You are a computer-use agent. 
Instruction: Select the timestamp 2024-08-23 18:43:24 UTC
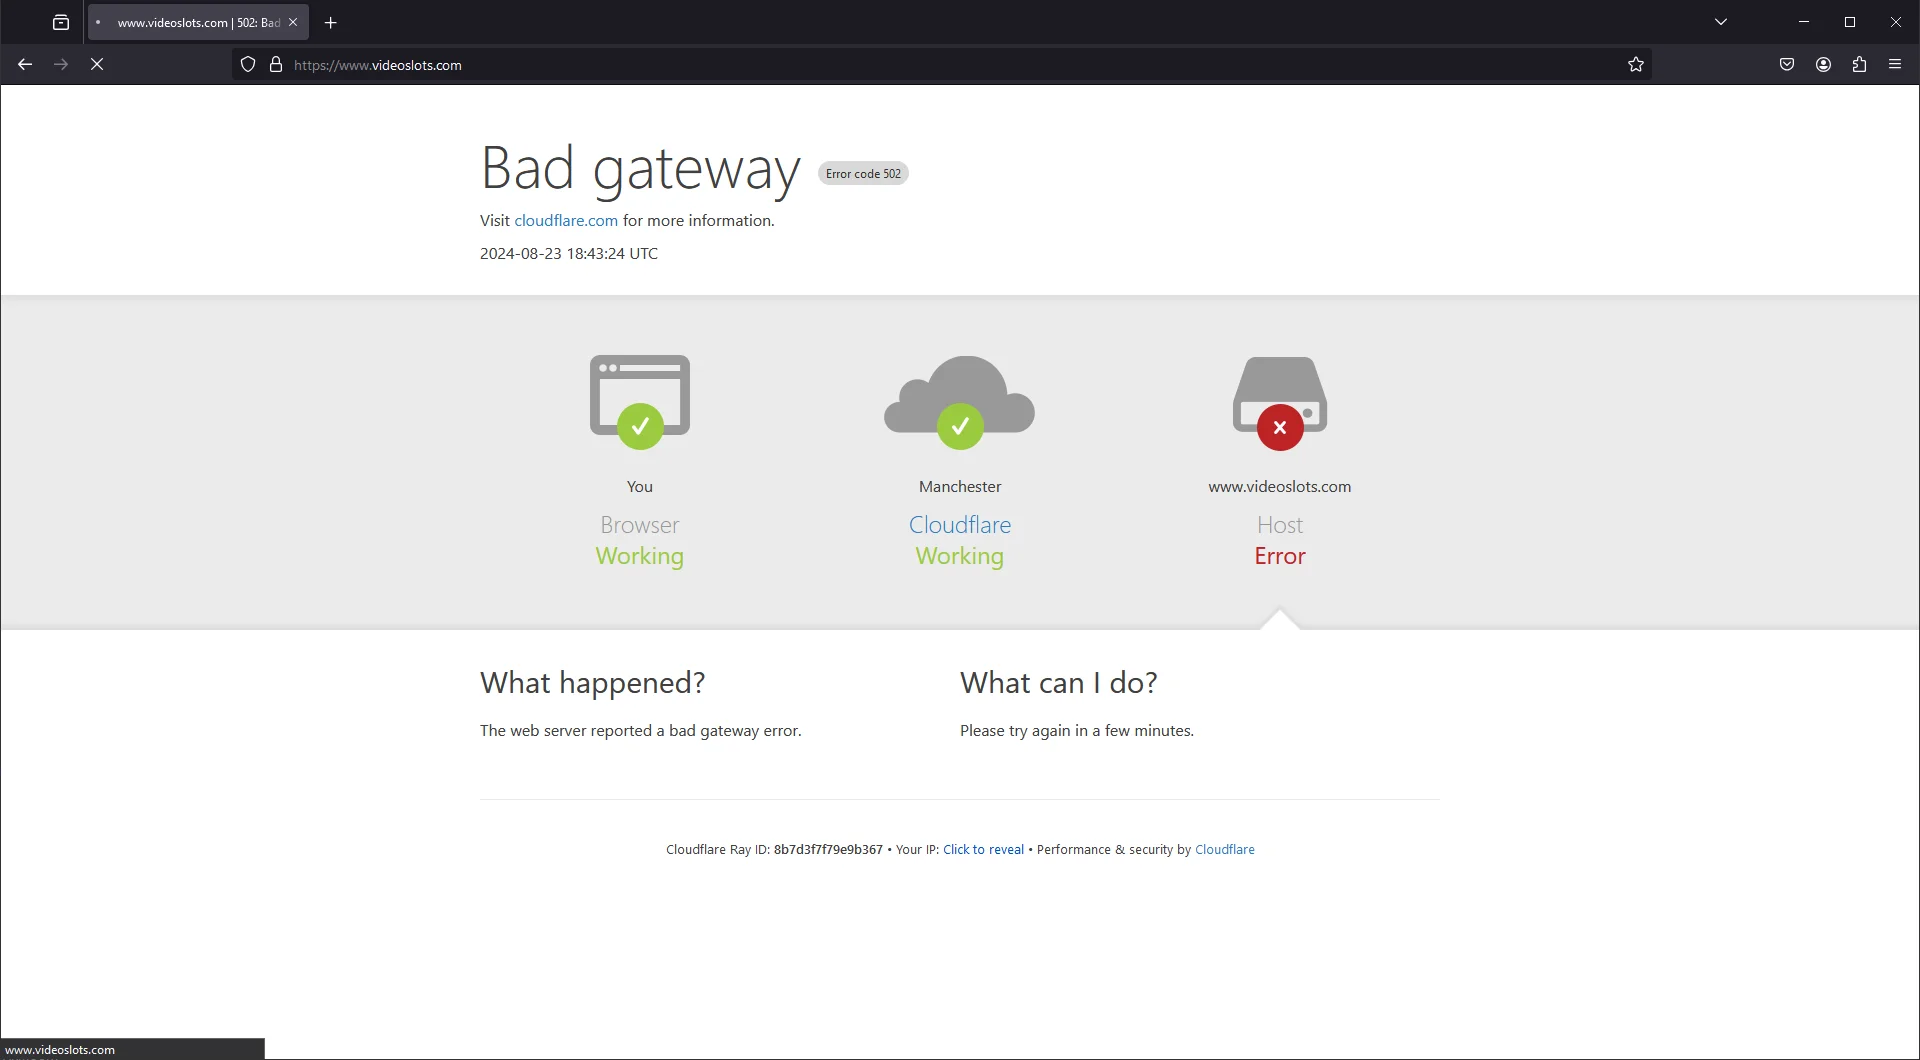(x=569, y=254)
